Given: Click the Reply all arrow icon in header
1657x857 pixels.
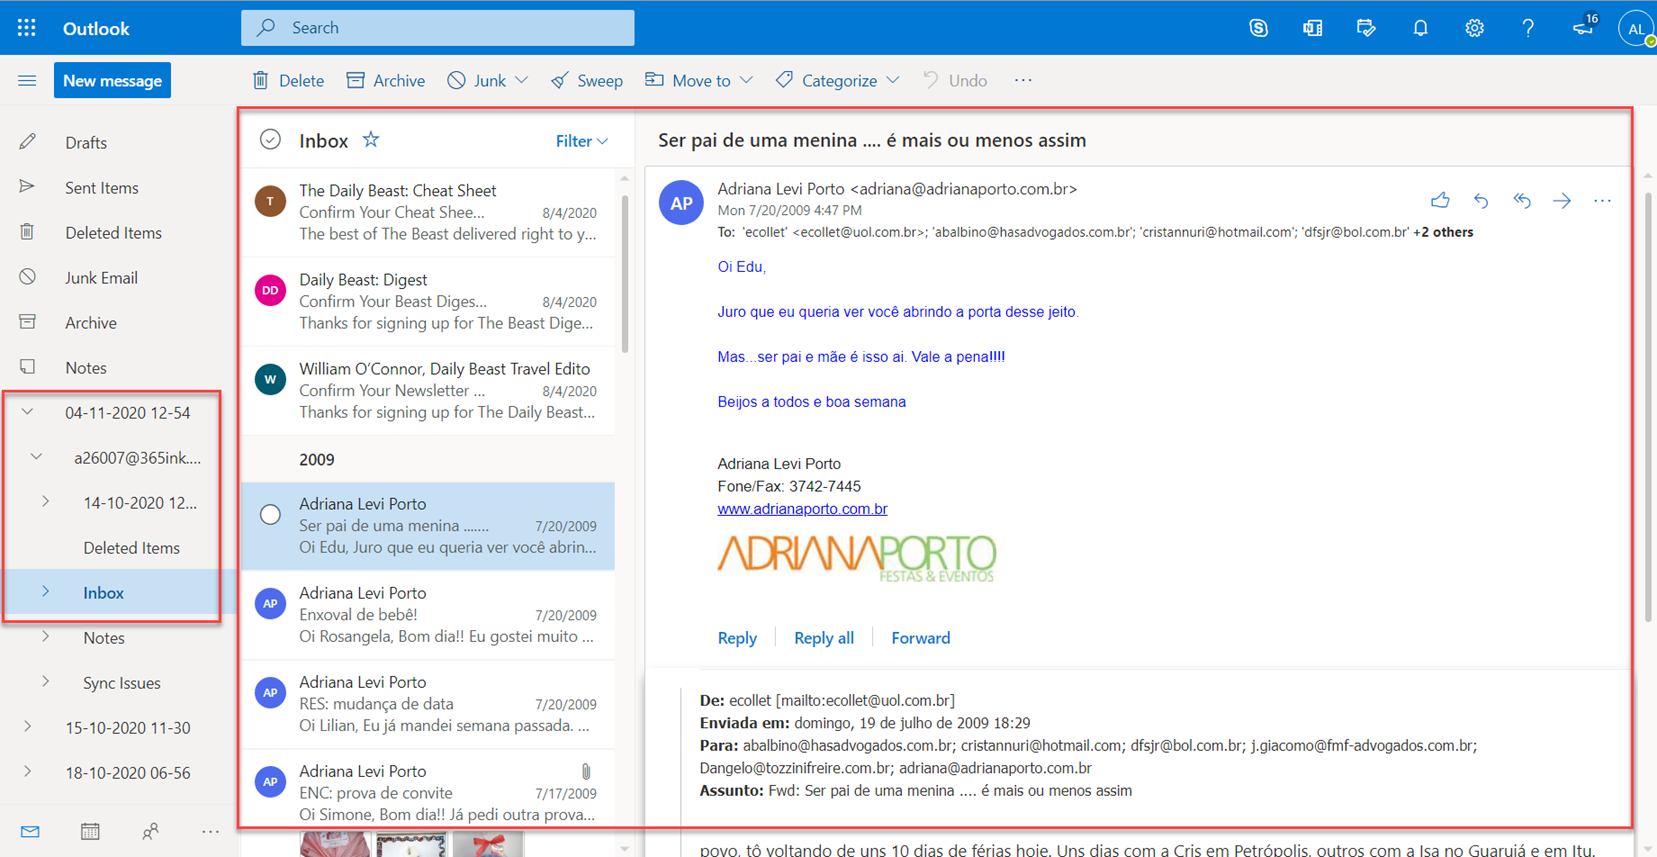Looking at the screenshot, I should pyautogui.click(x=1522, y=201).
